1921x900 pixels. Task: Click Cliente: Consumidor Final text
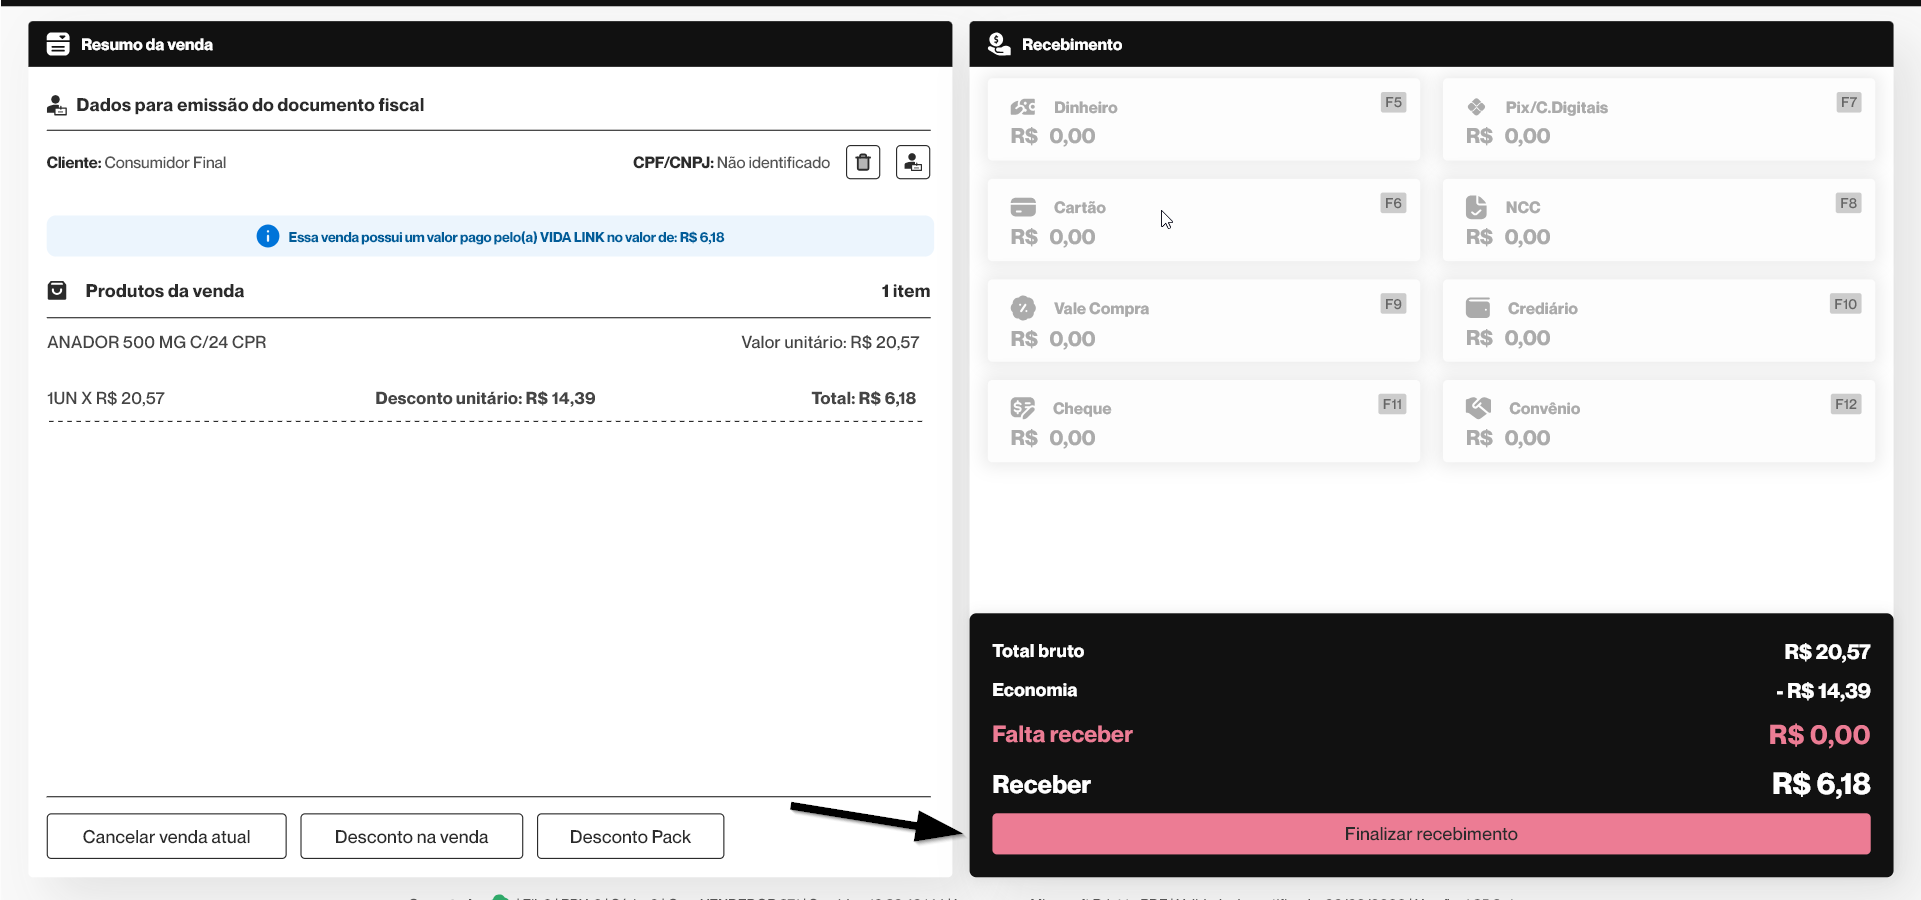pyautogui.click(x=136, y=162)
